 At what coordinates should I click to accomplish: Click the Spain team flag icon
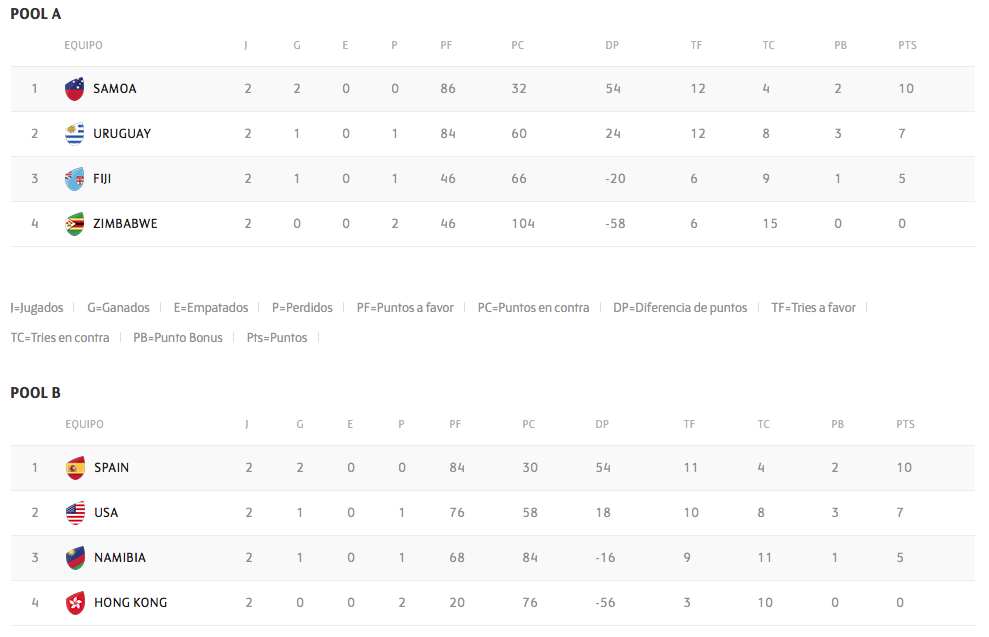click(75, 468)
